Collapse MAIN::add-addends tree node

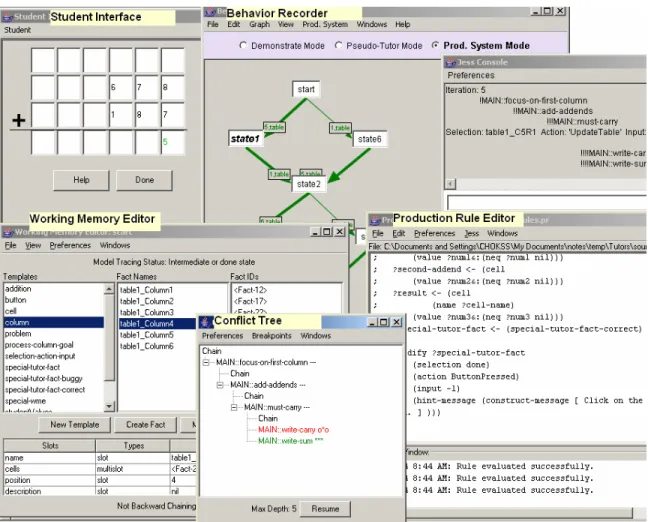coord(220,385)
